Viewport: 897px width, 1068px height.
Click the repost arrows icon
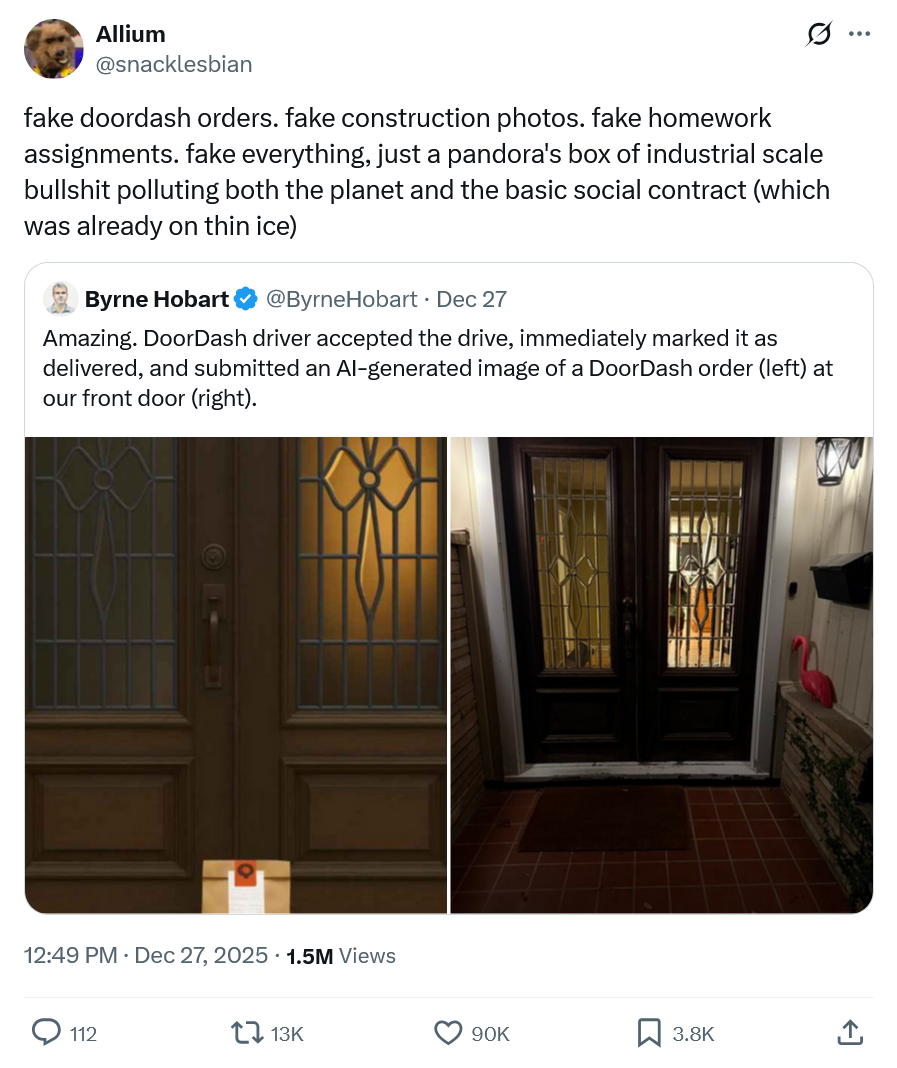coord(247,1033)
